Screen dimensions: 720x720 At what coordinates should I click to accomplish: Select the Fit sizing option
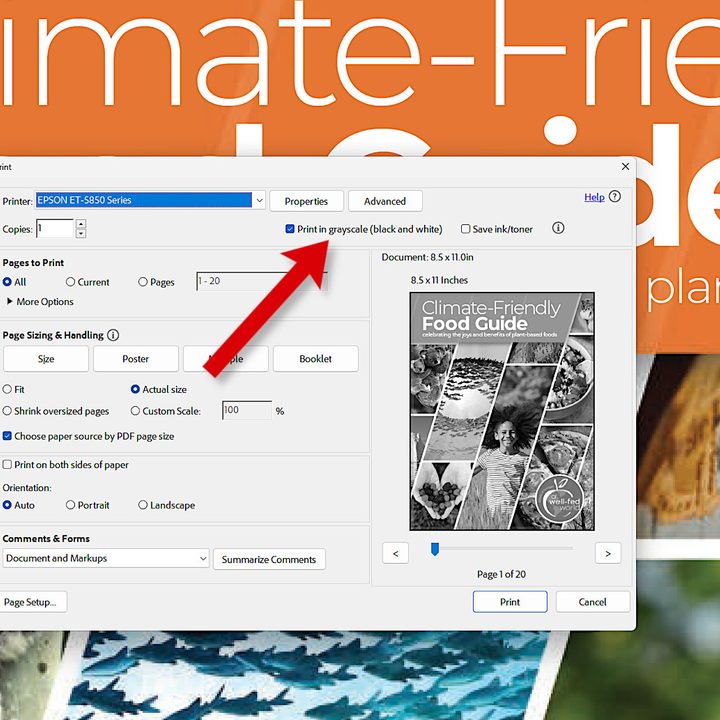tap(7, 389)
